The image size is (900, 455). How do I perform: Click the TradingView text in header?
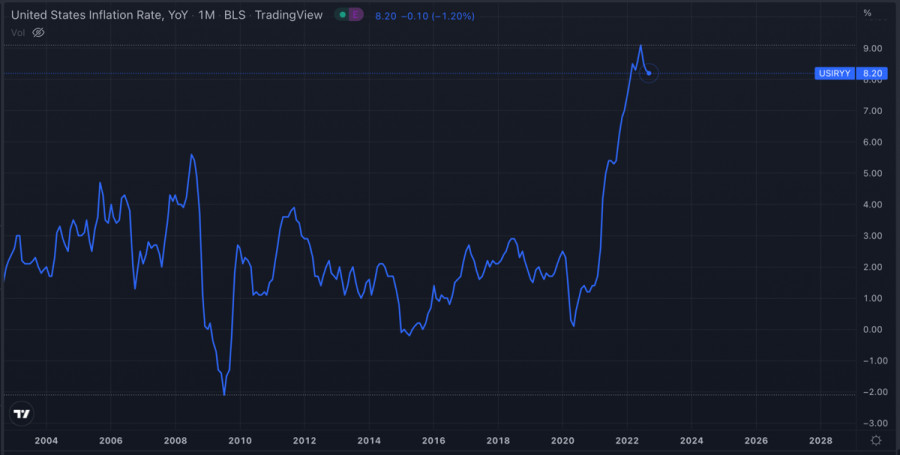(x=289, y=15)
